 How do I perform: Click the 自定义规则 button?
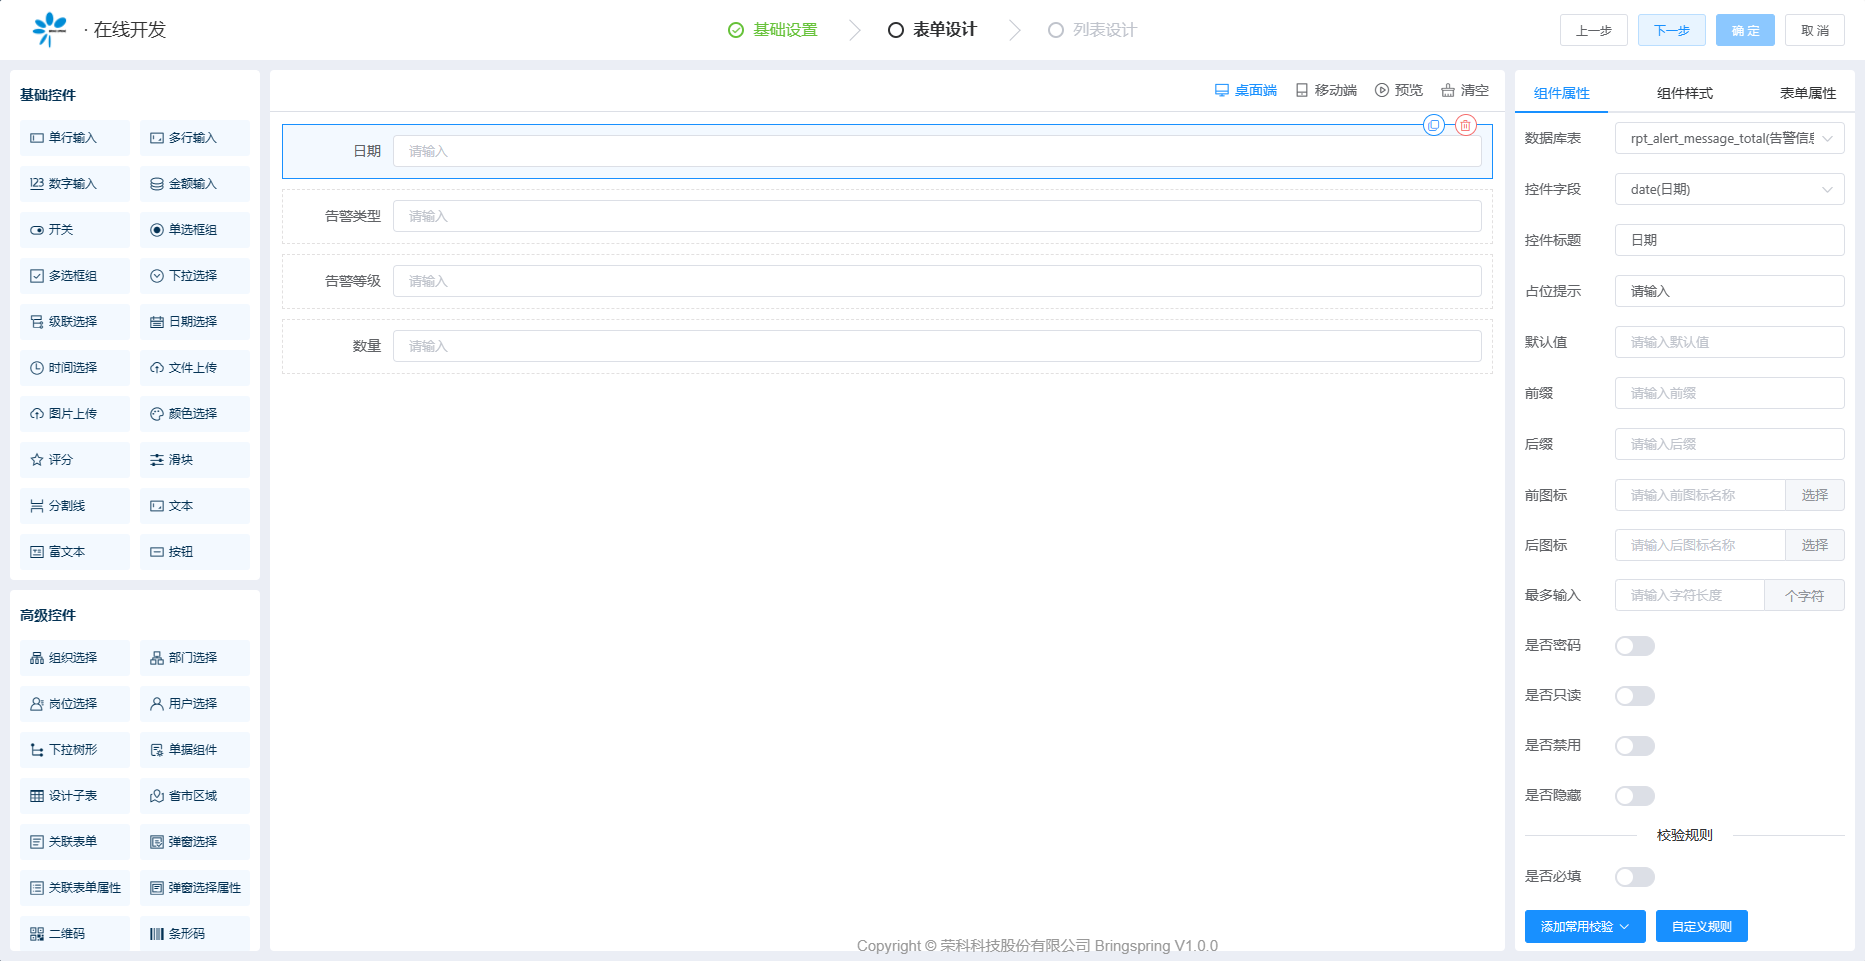click(x=1701, y=927)
